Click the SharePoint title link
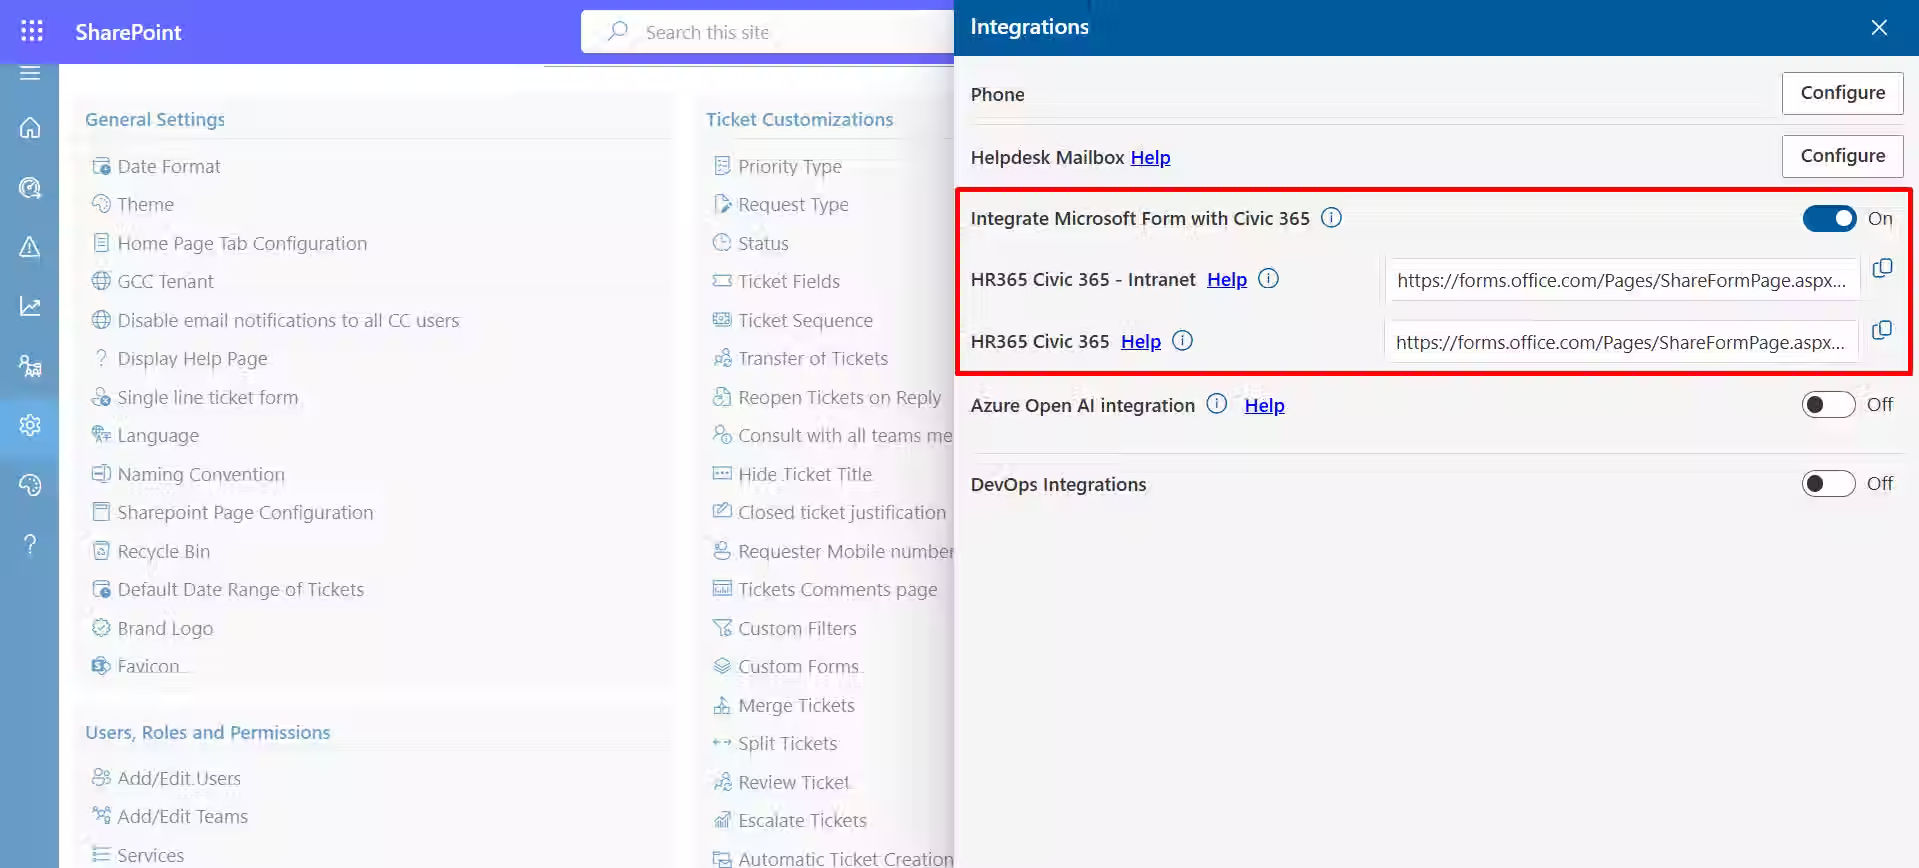The width and height of the screenshot is (1919, 868). click(x=128, y=32)
